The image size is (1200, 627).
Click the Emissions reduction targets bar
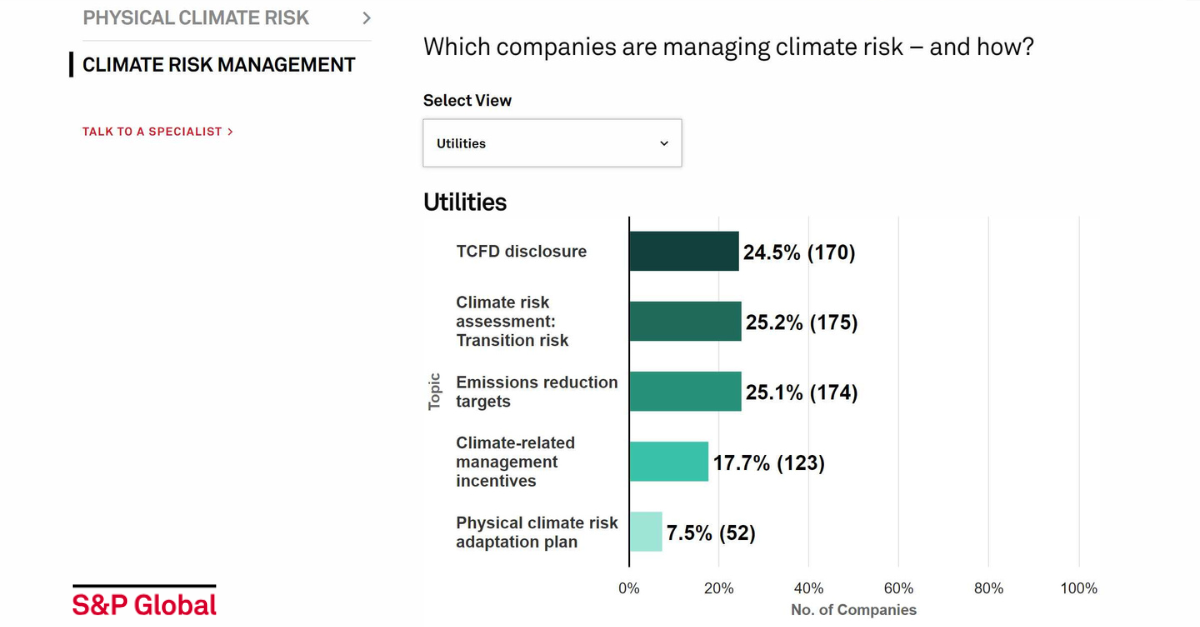685,392
